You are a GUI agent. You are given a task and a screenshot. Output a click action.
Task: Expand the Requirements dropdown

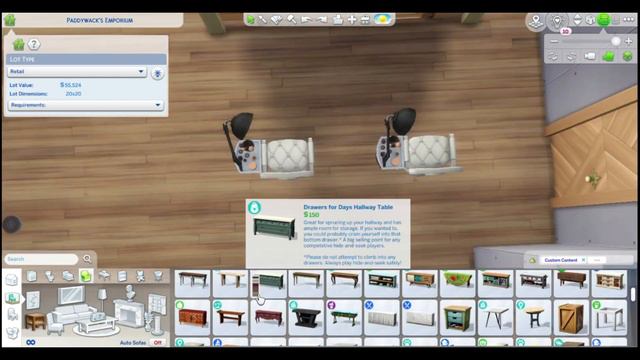coord(86,105)
